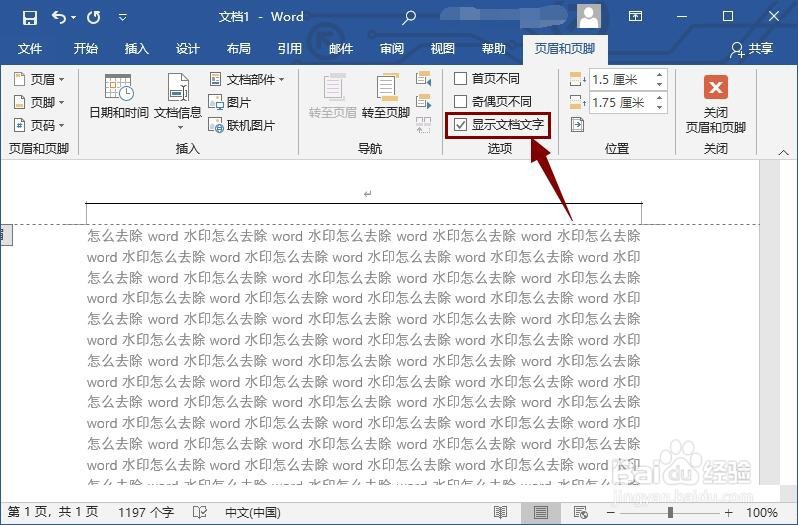Click the zoom slider handle

tap(670, 513)
